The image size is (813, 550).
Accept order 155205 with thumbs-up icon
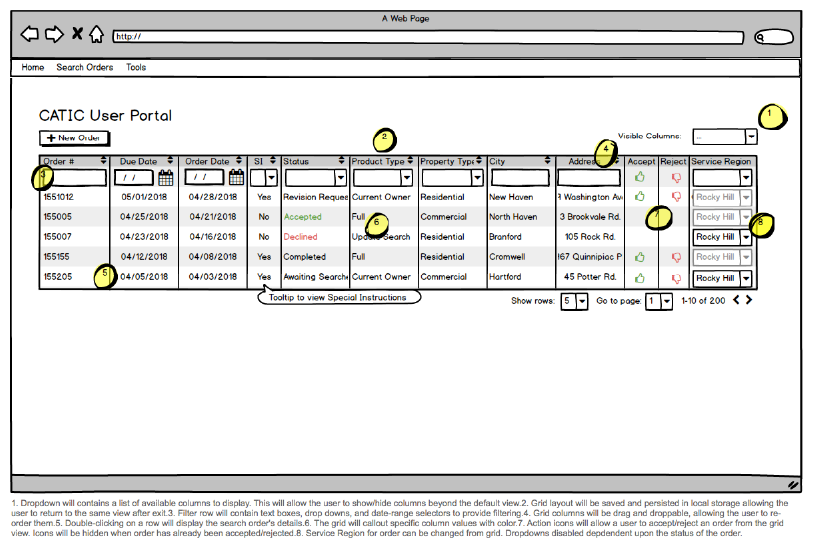tap(640, 278)
